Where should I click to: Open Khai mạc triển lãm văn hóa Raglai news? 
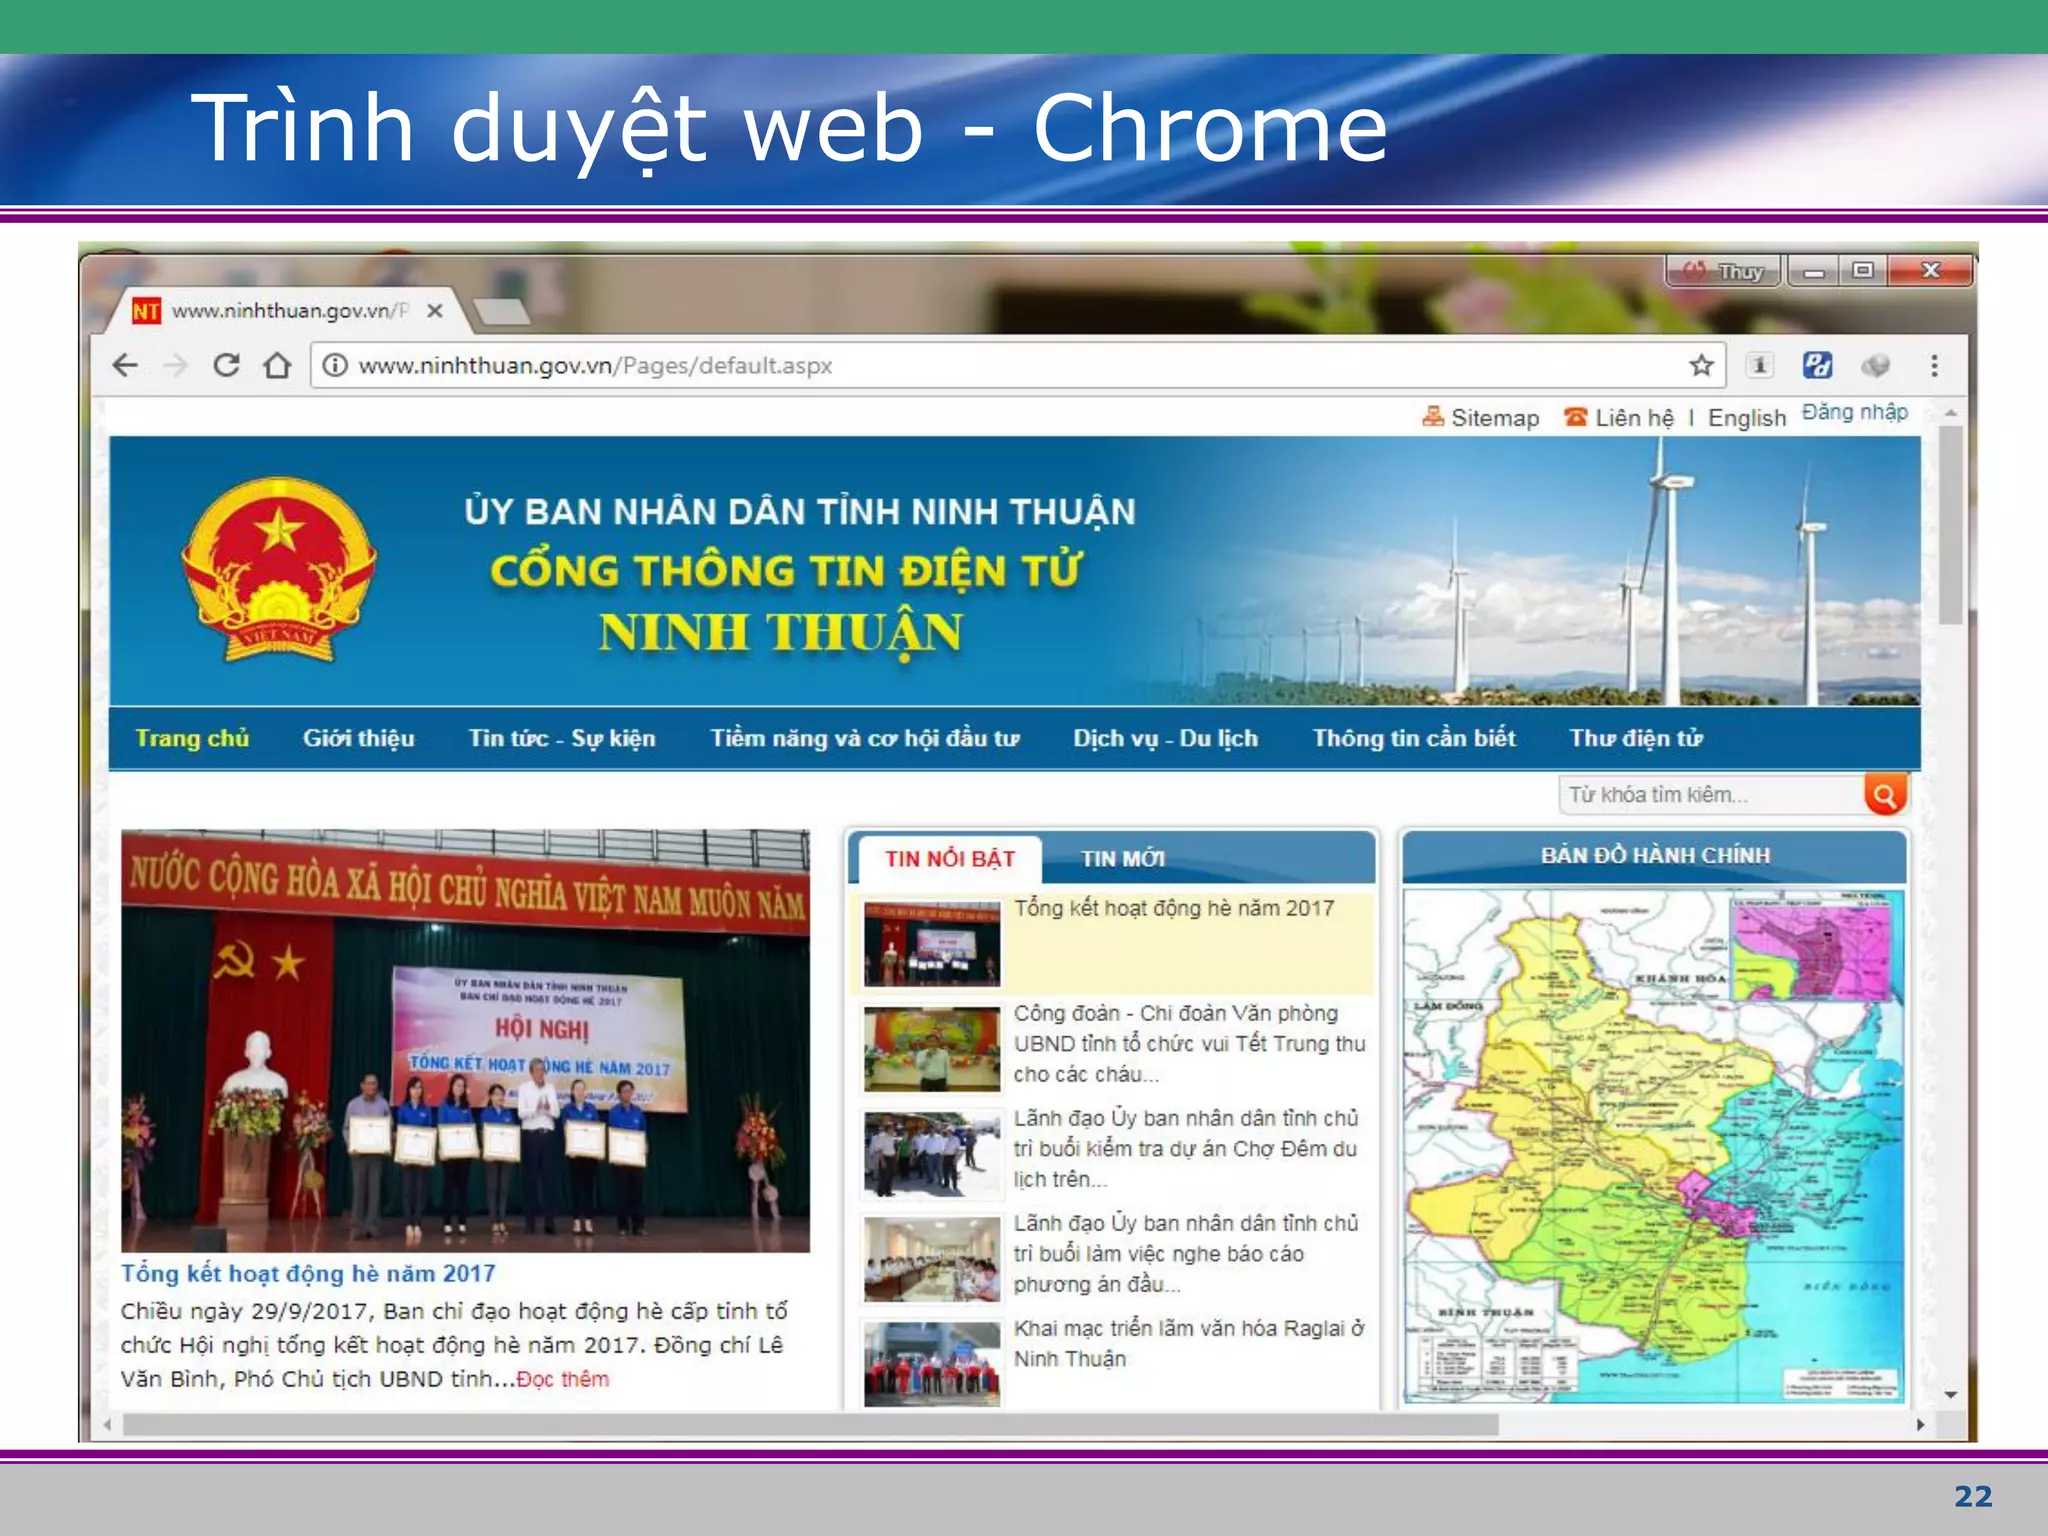[1189, 1343]
